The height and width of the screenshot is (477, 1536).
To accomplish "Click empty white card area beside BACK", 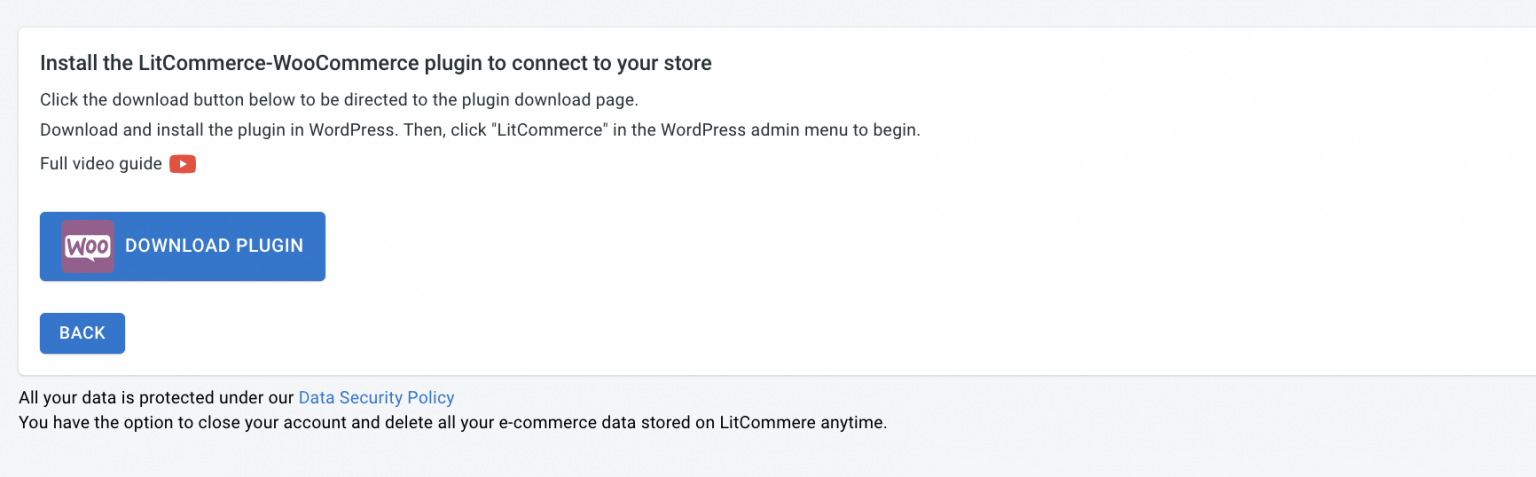I will 700,333.
